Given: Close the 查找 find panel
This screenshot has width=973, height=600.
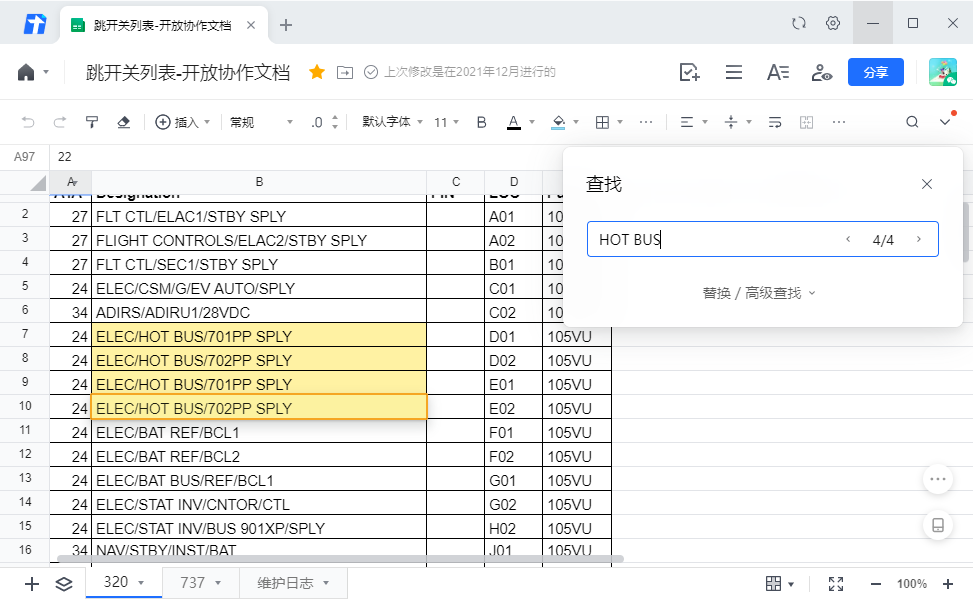Looking at the screenshot, I should click(927, 184).
